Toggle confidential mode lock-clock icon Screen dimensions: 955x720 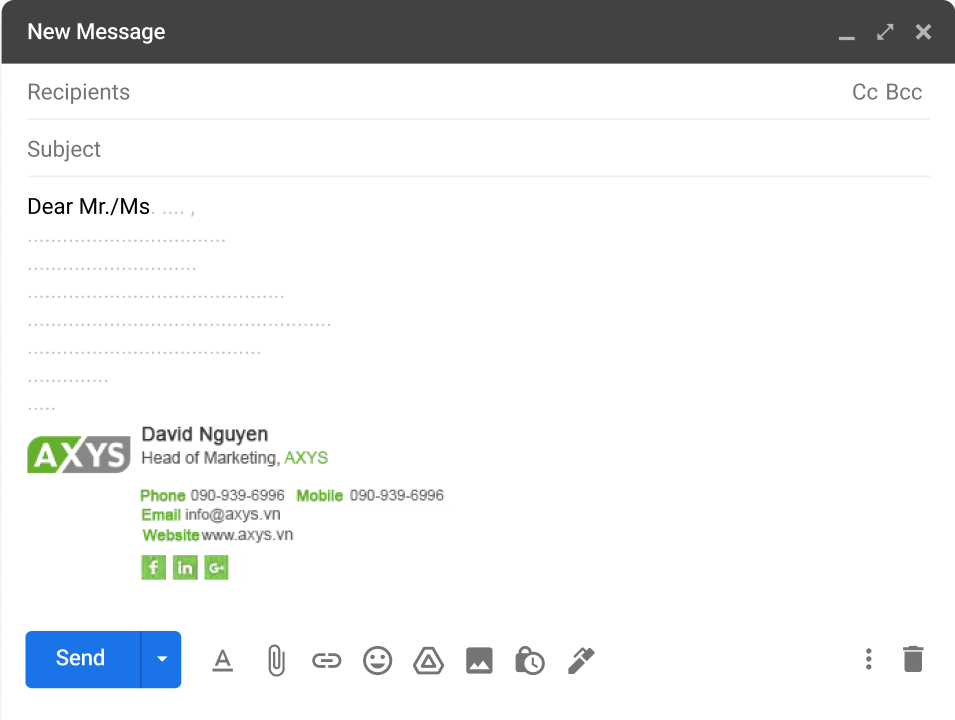[x=529, y=660]
